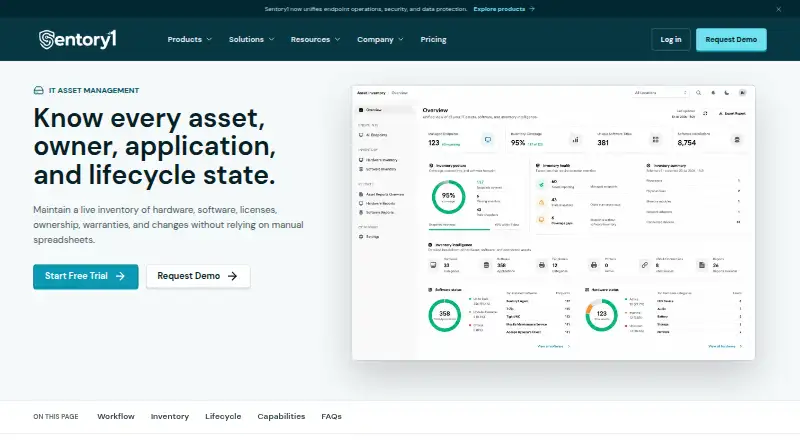Dismiss the announcement banner with the X
Screen dimensions: 800x440
[x=779, y=9]
